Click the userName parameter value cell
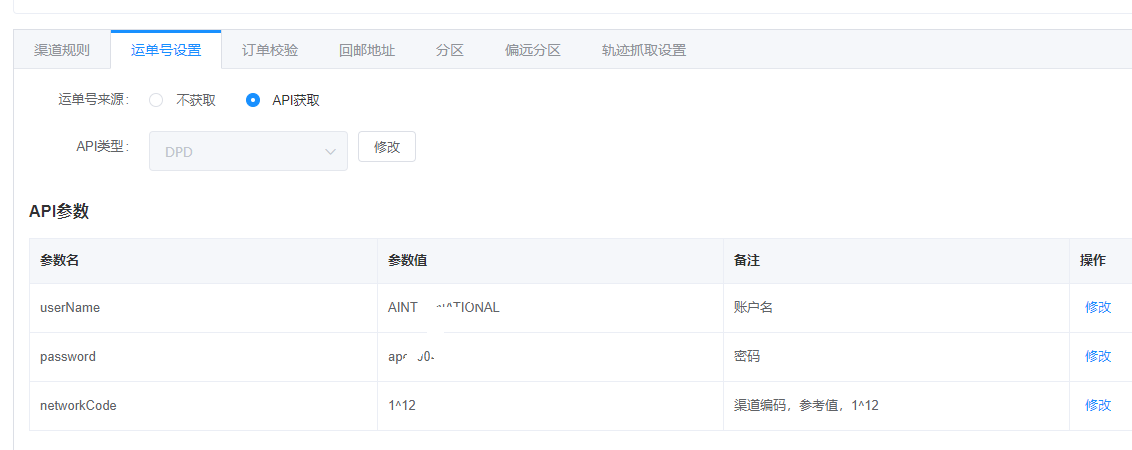Image resolution: width=1132 pixels, height=450 pixels. 549,308
